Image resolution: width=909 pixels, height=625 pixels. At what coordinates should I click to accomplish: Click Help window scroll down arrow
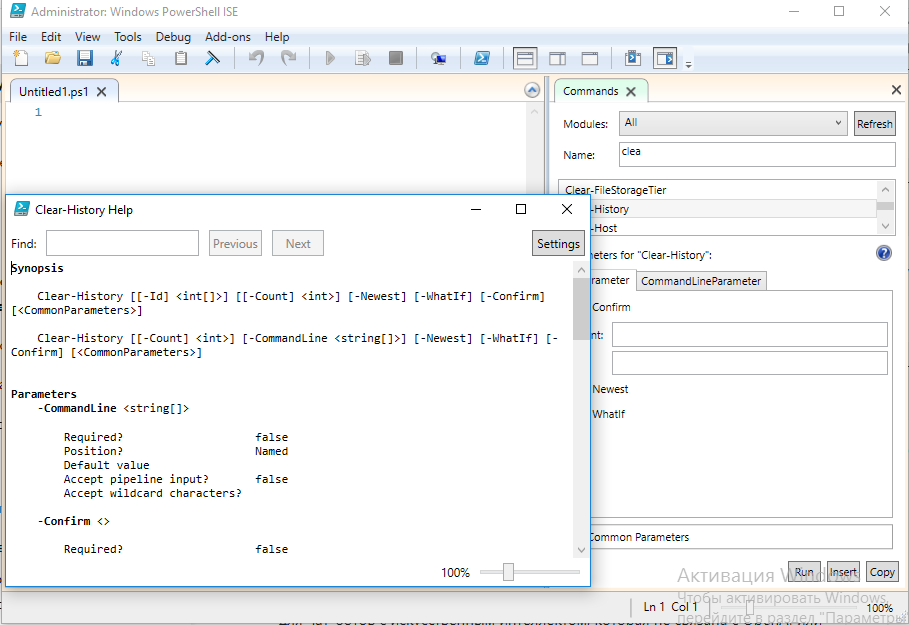click(x=581, y=550)
